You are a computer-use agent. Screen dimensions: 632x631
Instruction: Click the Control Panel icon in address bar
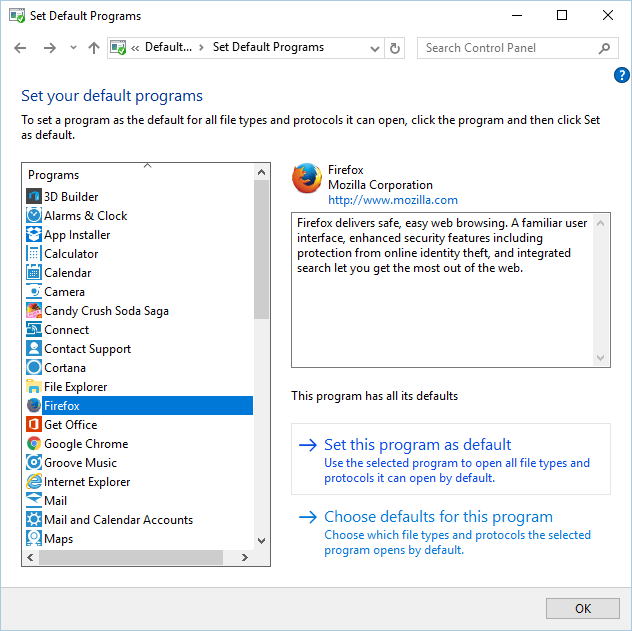tap(118, 48)
